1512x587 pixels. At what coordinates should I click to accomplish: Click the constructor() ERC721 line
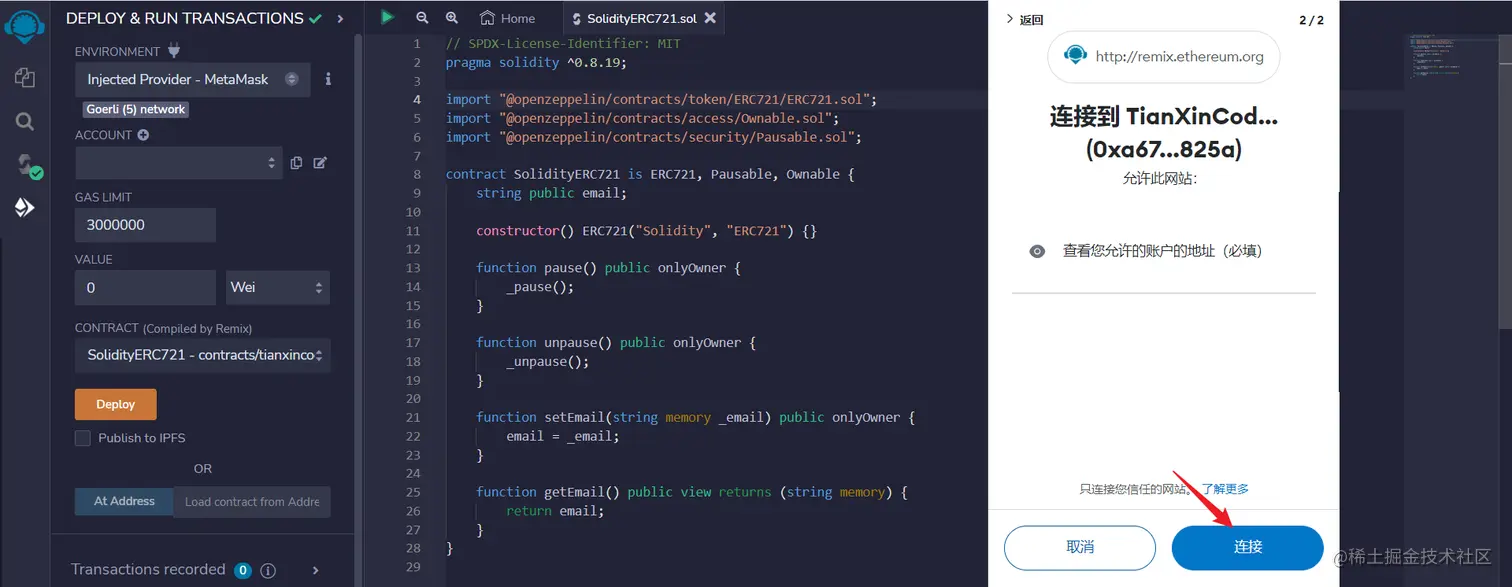click(646, 230)
